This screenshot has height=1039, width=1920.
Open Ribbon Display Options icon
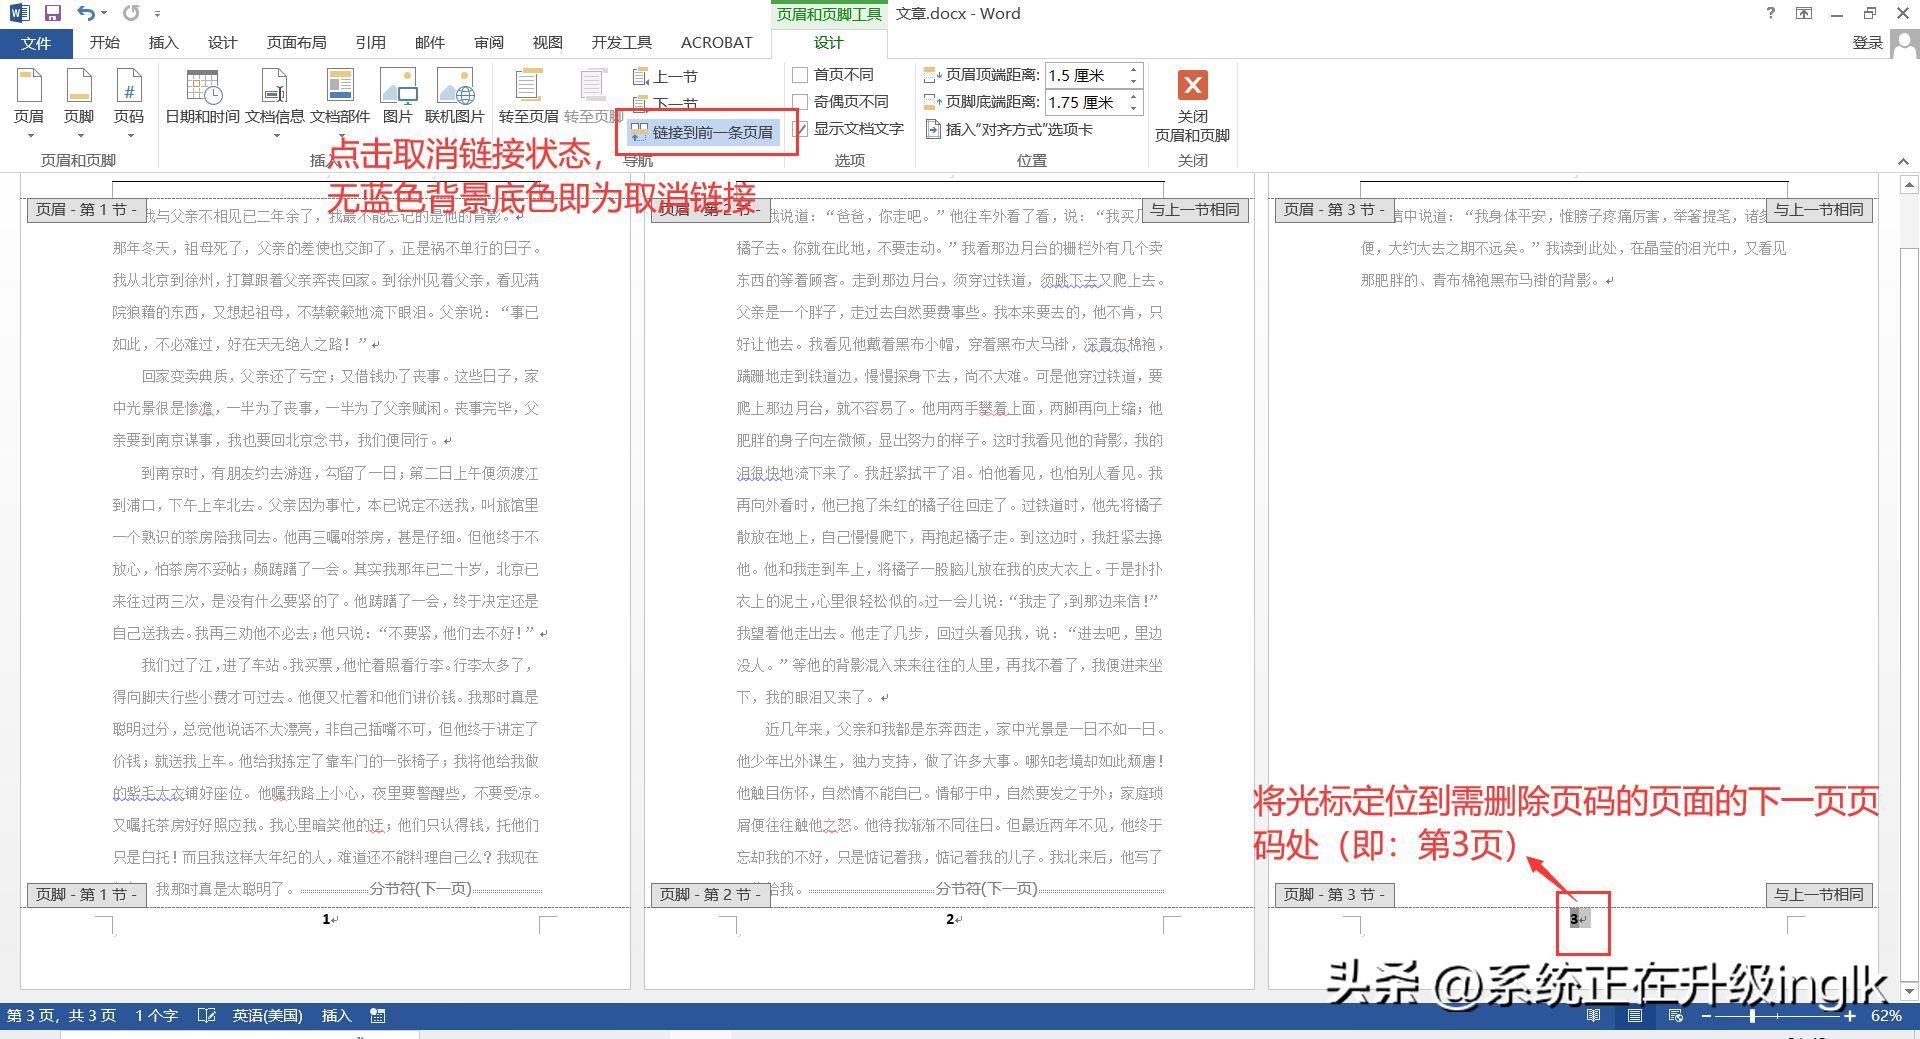pos(1803,13)
